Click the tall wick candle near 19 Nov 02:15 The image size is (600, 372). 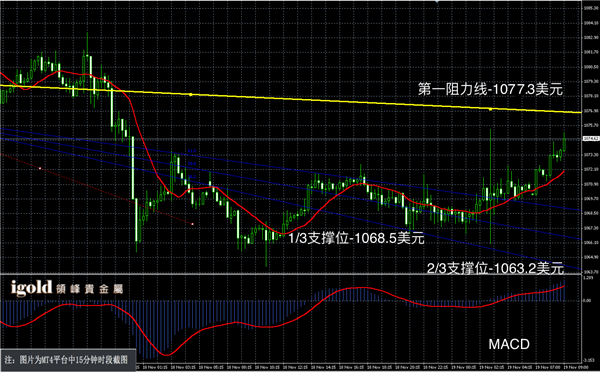tap(491, 186)
